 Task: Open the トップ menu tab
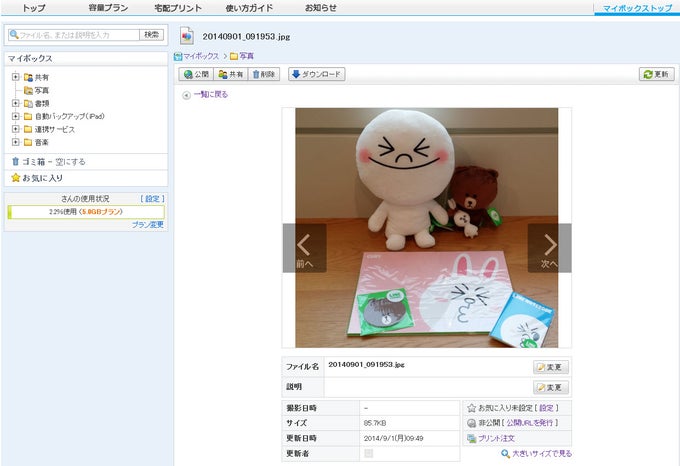coord(34,8)
